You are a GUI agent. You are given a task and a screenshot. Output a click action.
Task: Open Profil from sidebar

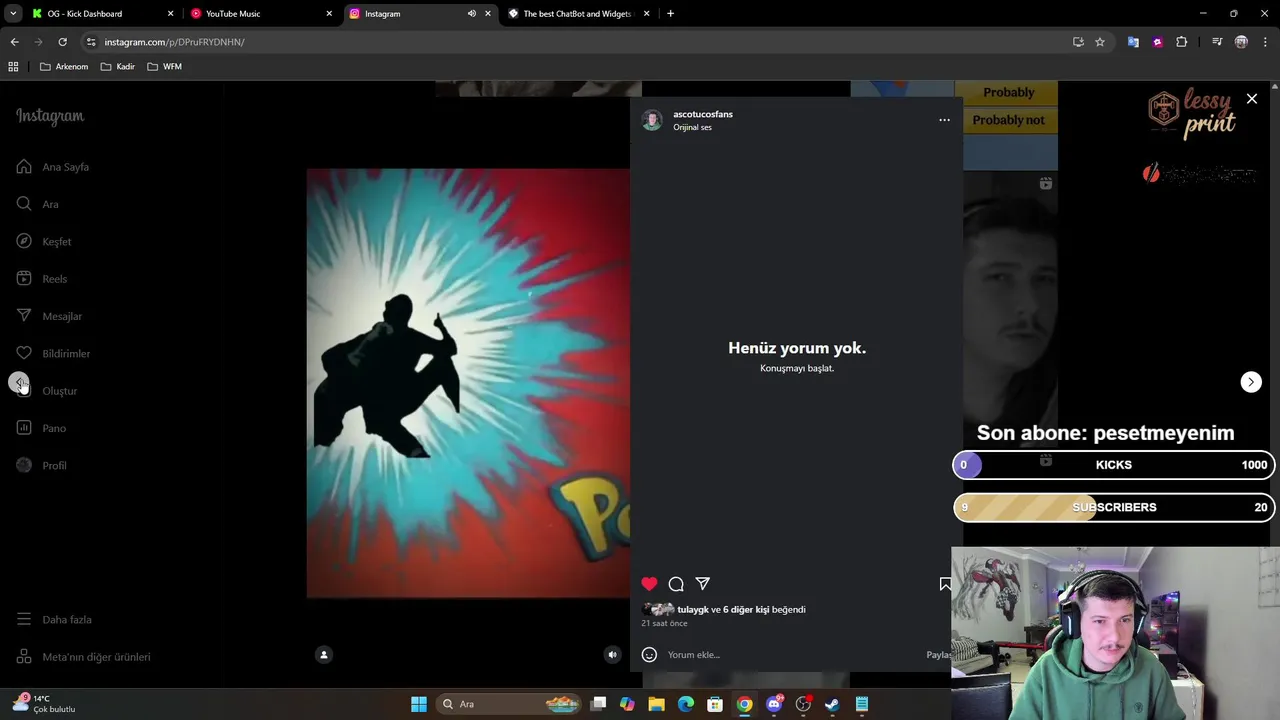point(41,465)
